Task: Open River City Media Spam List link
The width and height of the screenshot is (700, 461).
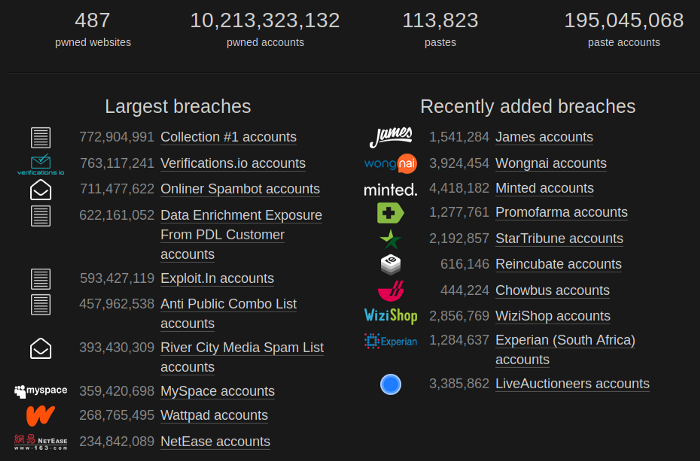Action: pos(242,357)
